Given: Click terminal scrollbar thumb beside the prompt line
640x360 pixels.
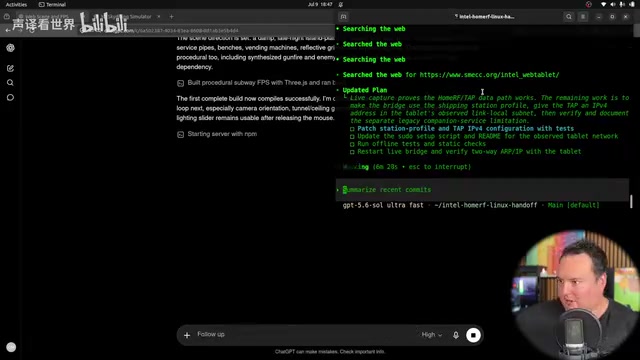Looking at the screenshot, I should 631,201.
